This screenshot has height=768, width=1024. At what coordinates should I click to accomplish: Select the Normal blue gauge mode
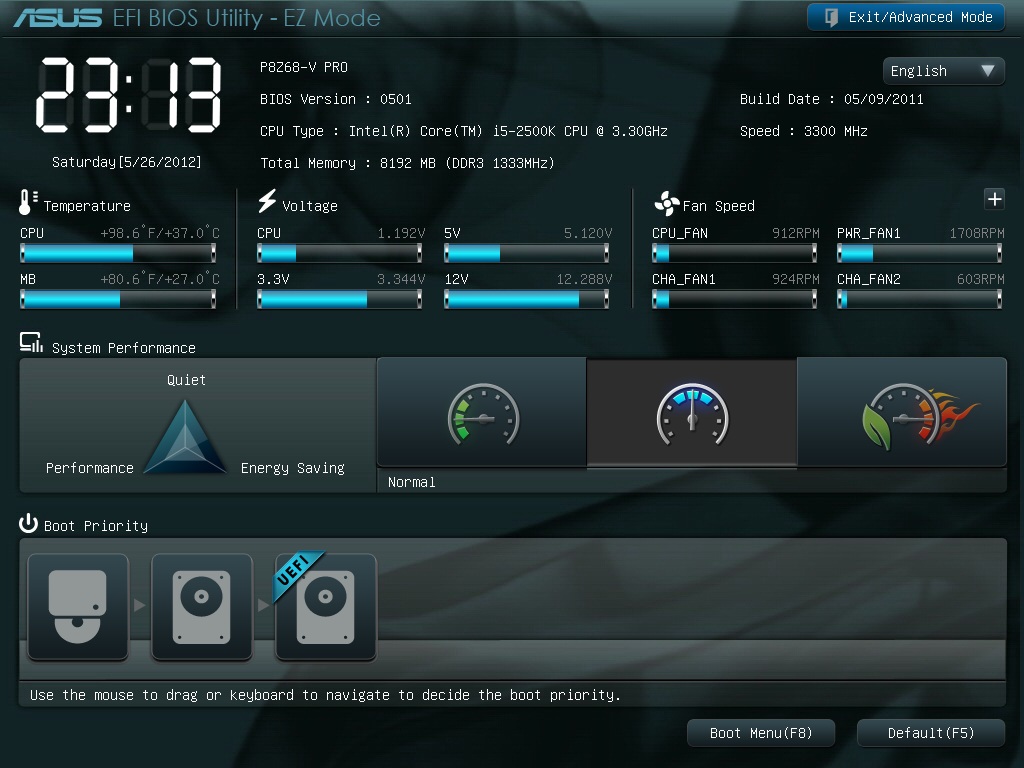click(692, 413)
